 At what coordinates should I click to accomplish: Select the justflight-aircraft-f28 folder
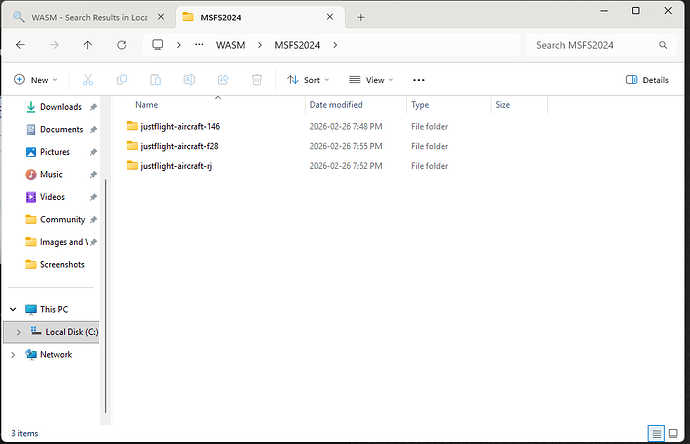tap(179, 146)
